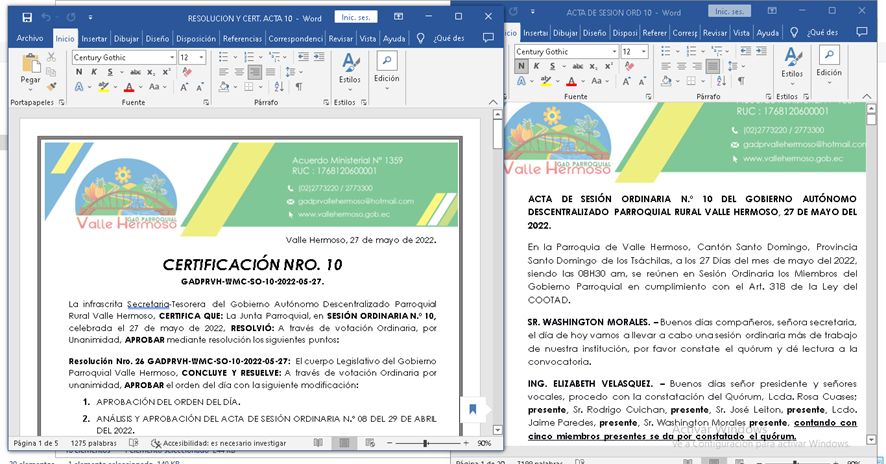Toggle italic (K) in RESOLUCION window
886x464 pixels.
(x=92, y=74)
